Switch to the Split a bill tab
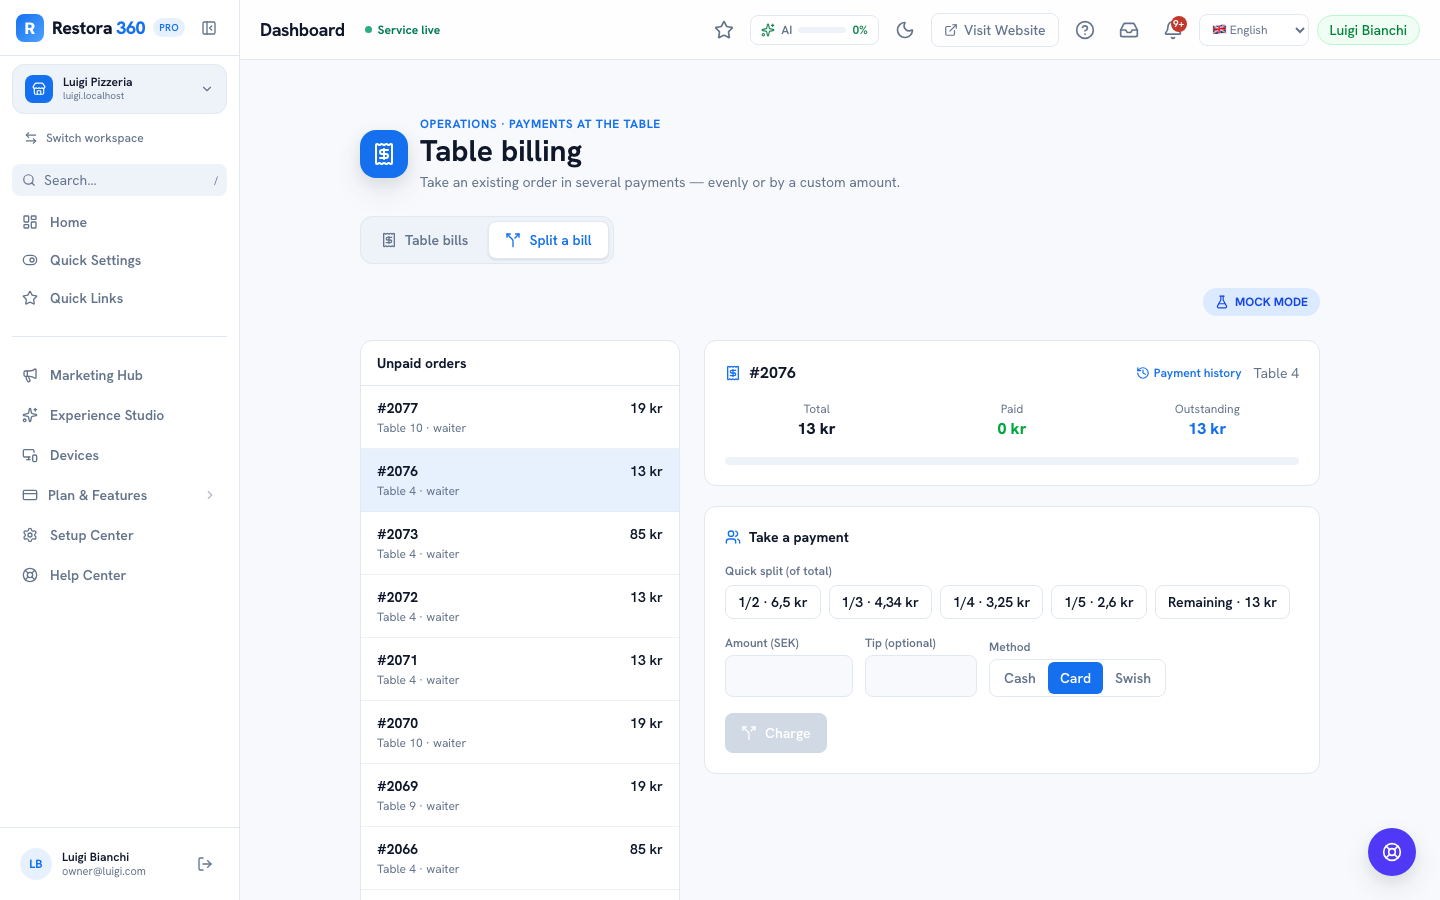This screenshot has height=900, width=1440. point(548,240)
